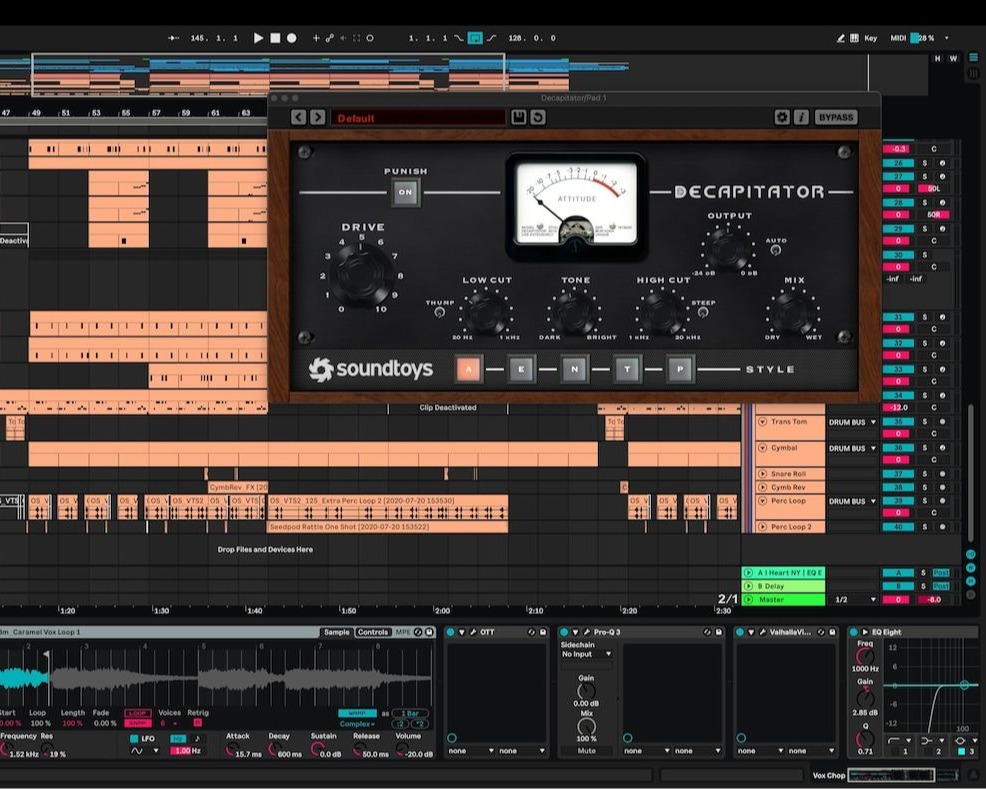Open the OTT plugin window wrench icon
Image resolution: width=986 pixels, height=789 pixels.
click(473, 632)
